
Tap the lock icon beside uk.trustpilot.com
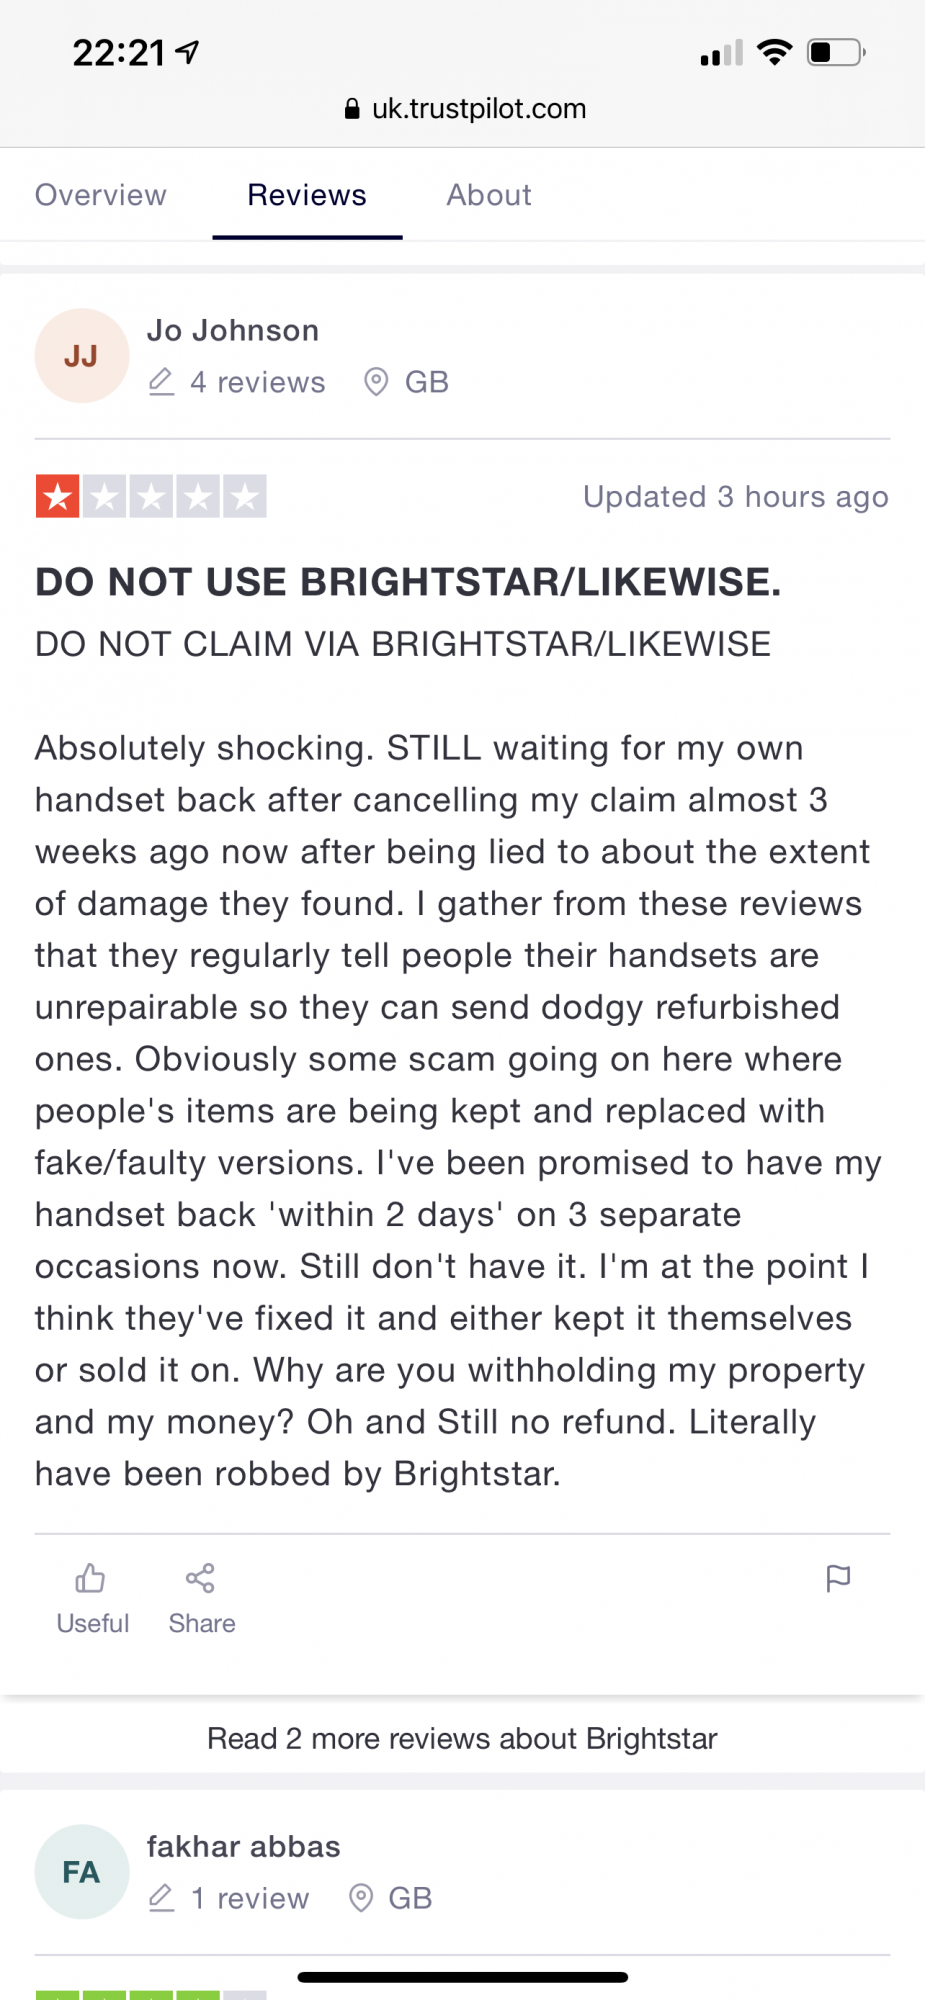tap(352, 109)
